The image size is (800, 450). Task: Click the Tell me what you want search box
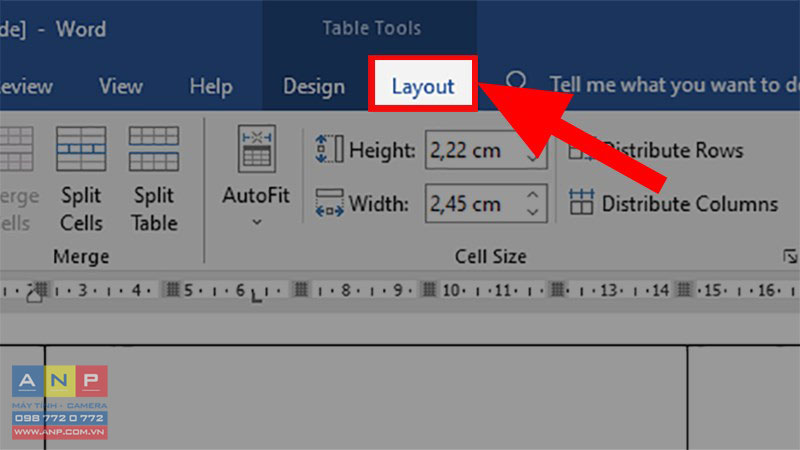[x=674, y=85]
